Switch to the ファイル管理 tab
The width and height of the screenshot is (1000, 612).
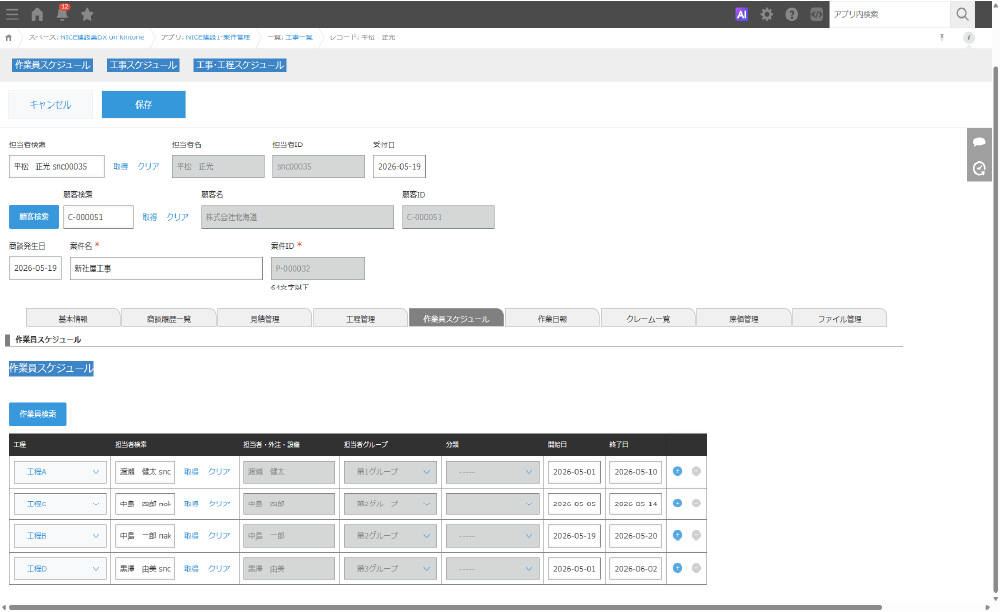tap(839, 318)
